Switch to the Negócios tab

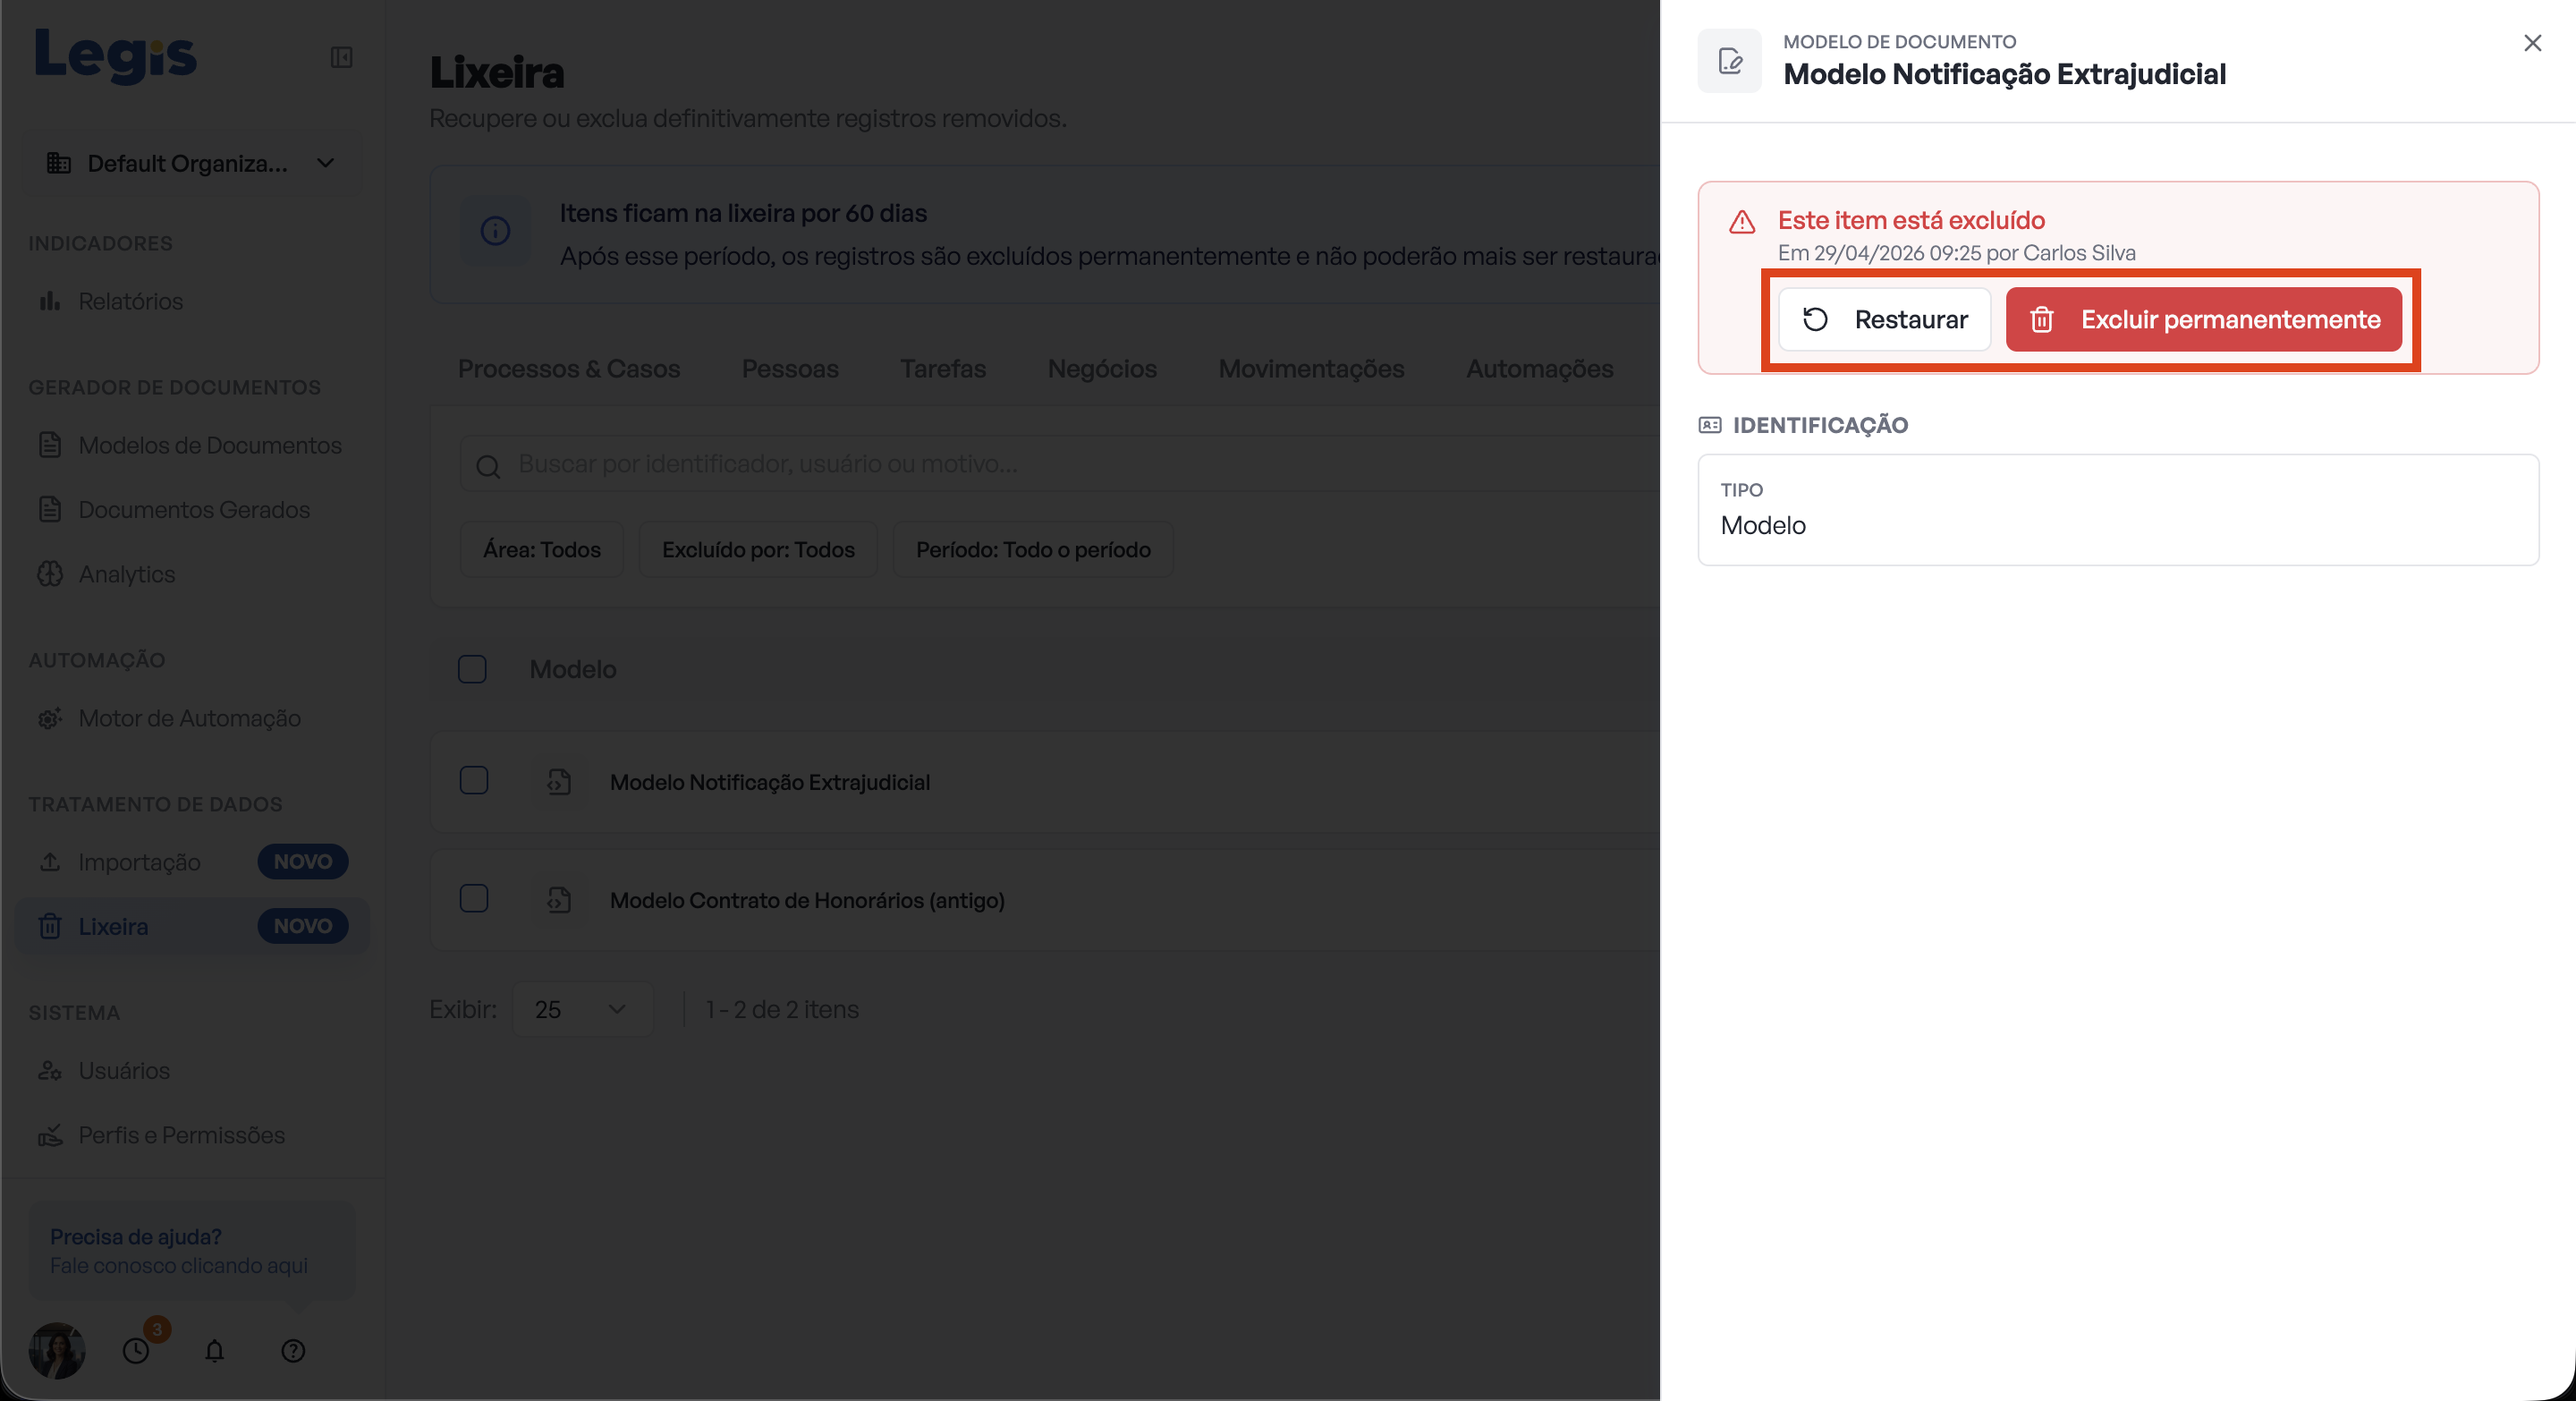click(x=1102, y=369)
